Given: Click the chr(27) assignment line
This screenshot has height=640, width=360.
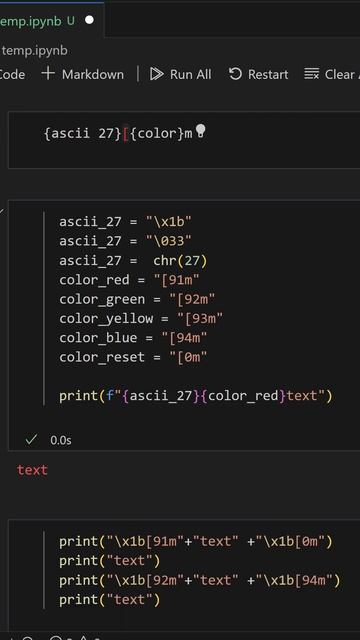Looking at the screenshot, I should tap(133, 260).
